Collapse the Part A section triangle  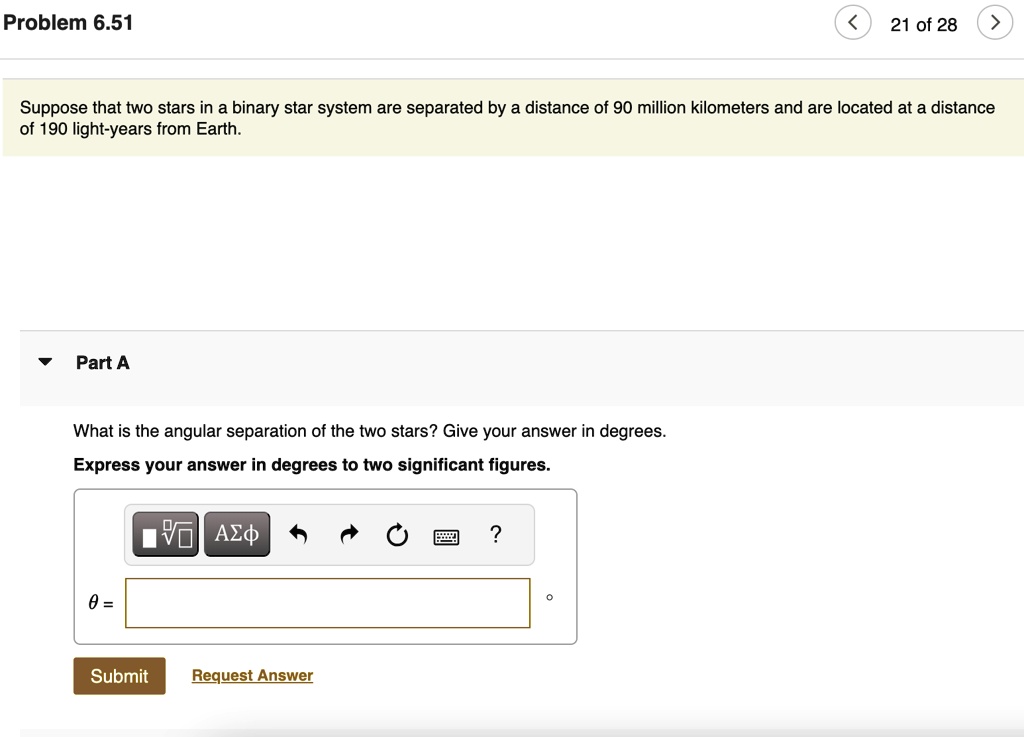44,362
